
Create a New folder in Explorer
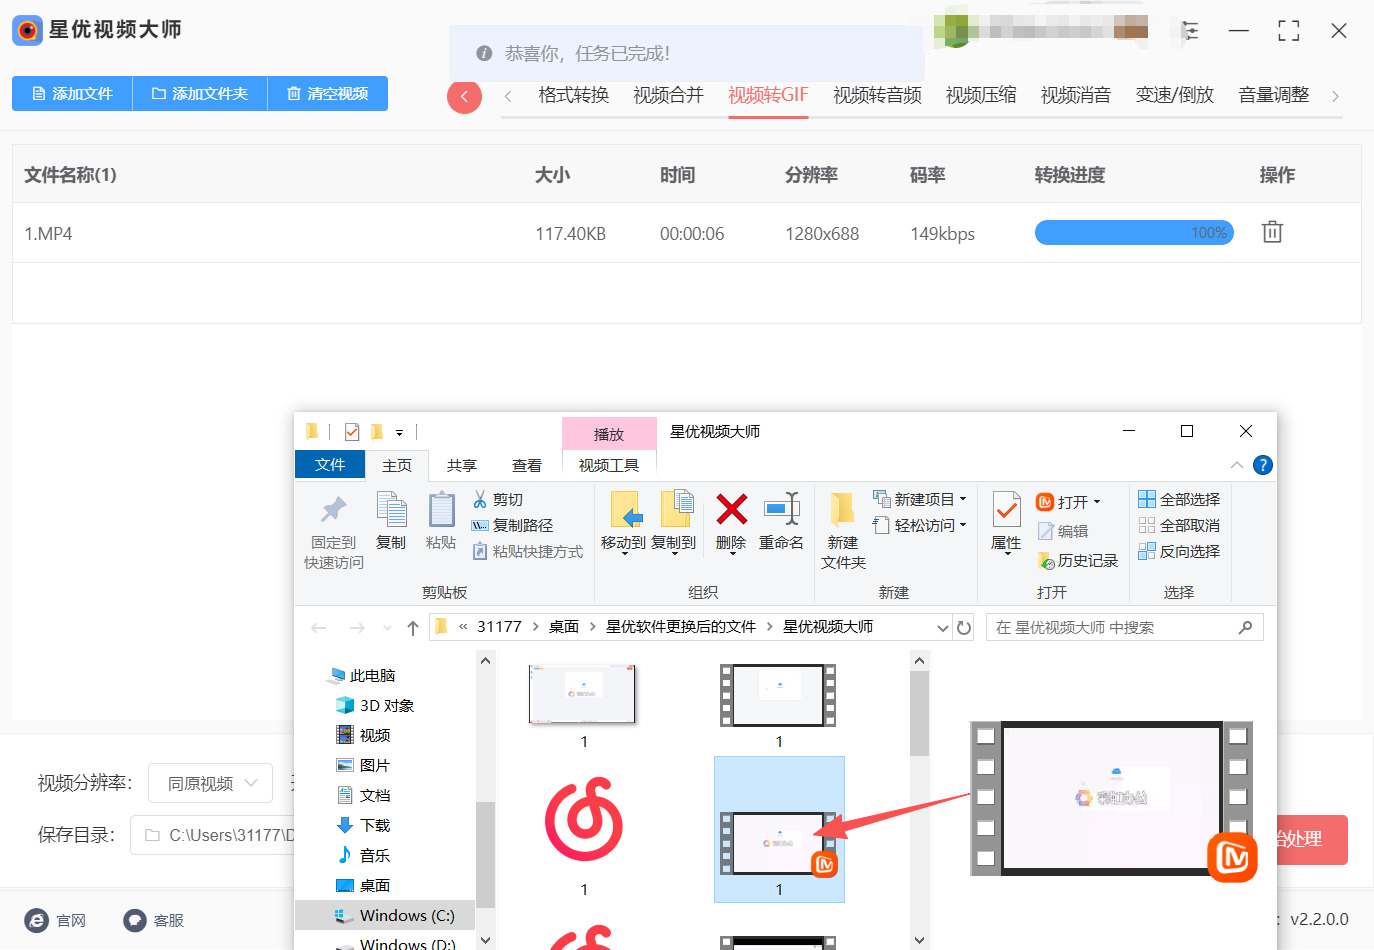point(843,531)
